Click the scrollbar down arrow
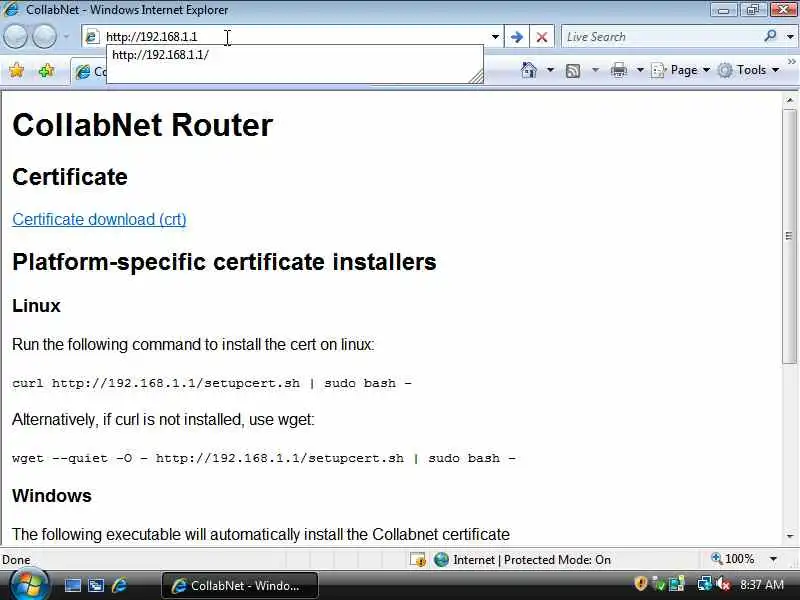Viewport: 800px width, 600px height. click(x=790, y=536)
